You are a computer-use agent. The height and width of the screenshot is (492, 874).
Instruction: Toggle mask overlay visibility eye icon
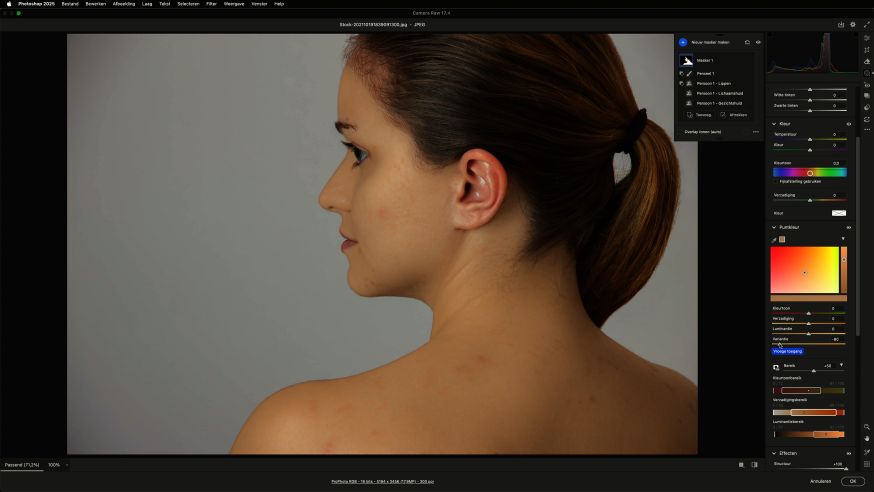[758, 42]
